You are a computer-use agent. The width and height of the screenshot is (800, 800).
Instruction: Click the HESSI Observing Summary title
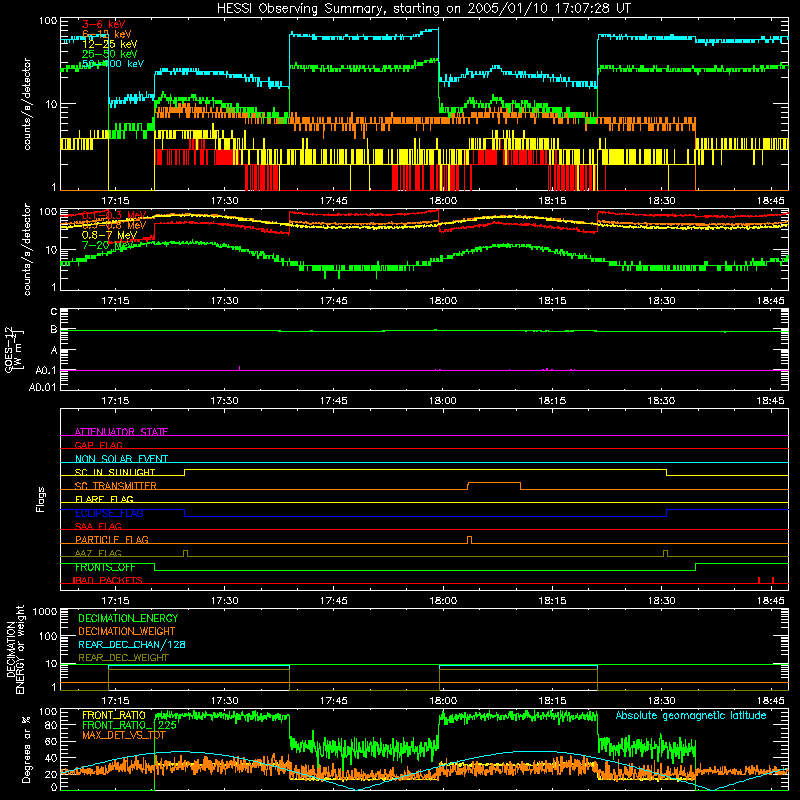423,9
